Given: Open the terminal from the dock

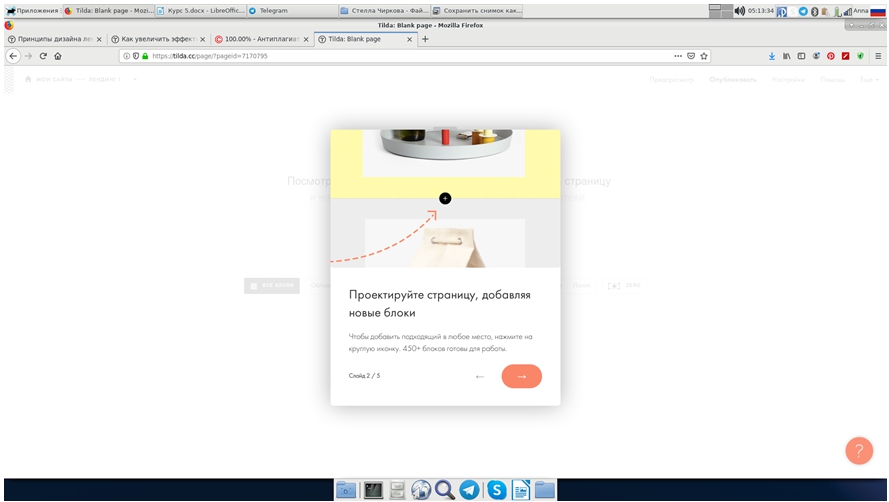Looking at the screenshot, I should point(373,490).
